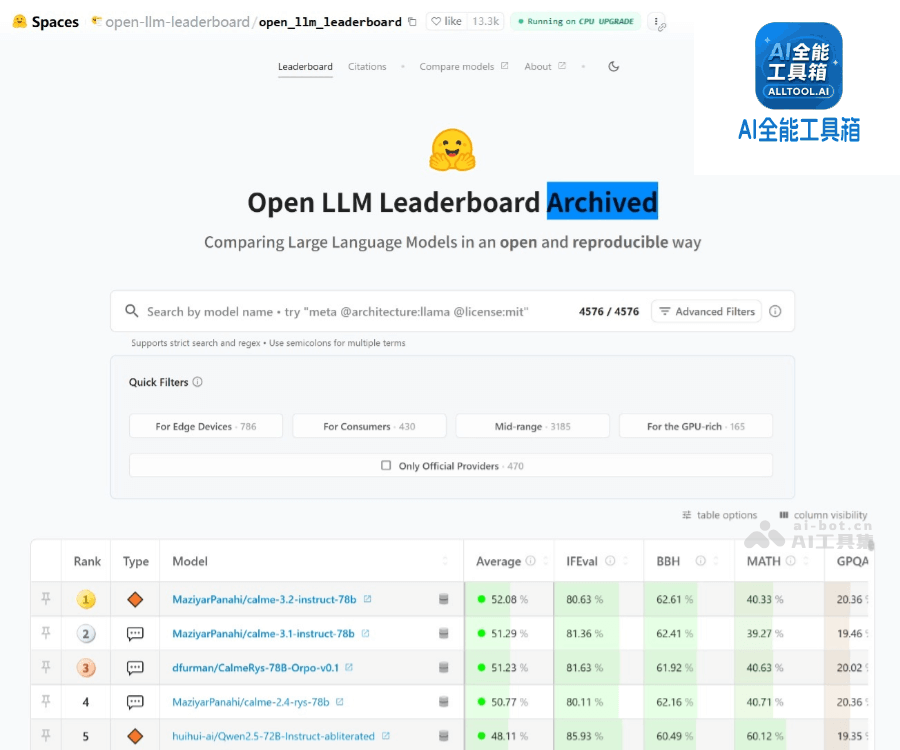The width and height of the screenshot is (900, 750).
Task: Tick the Only Official Providers checkbox
Action: (x=386, y=465)
